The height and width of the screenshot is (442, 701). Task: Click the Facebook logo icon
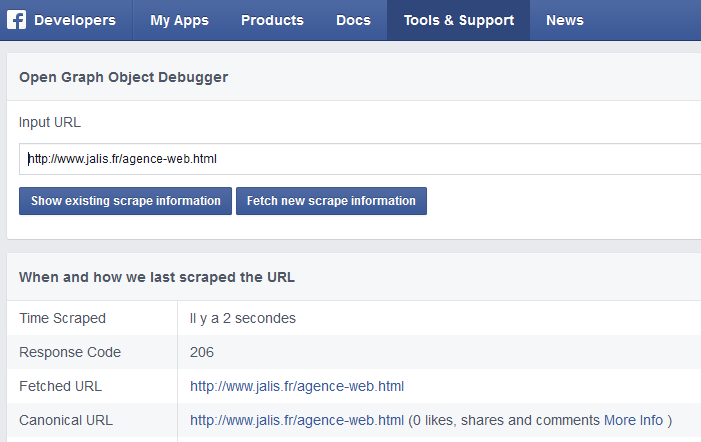point(17,20)
